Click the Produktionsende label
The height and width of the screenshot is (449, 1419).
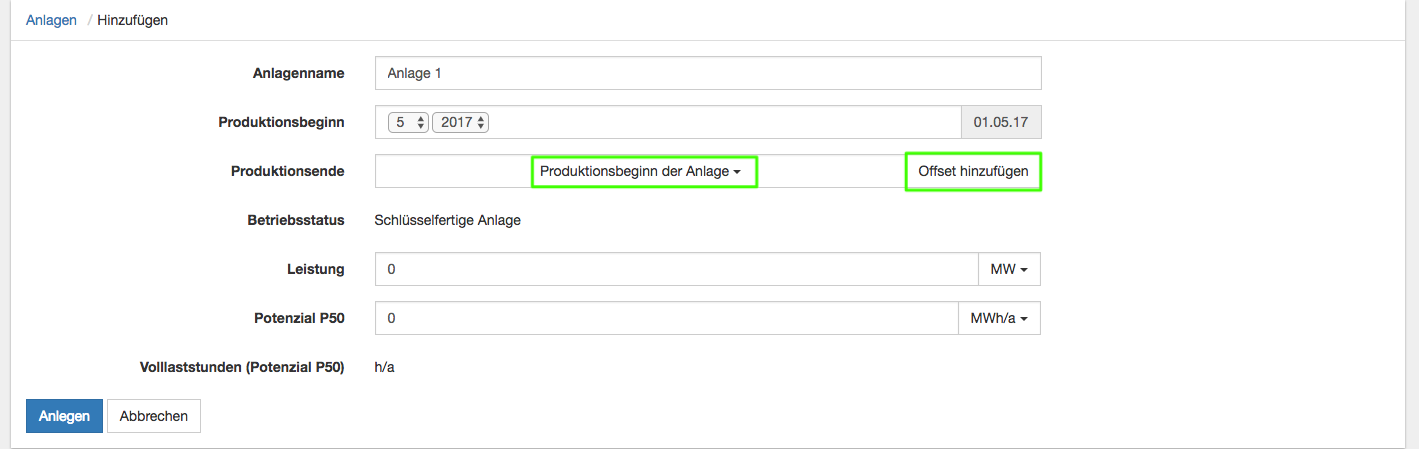[287, 171]
